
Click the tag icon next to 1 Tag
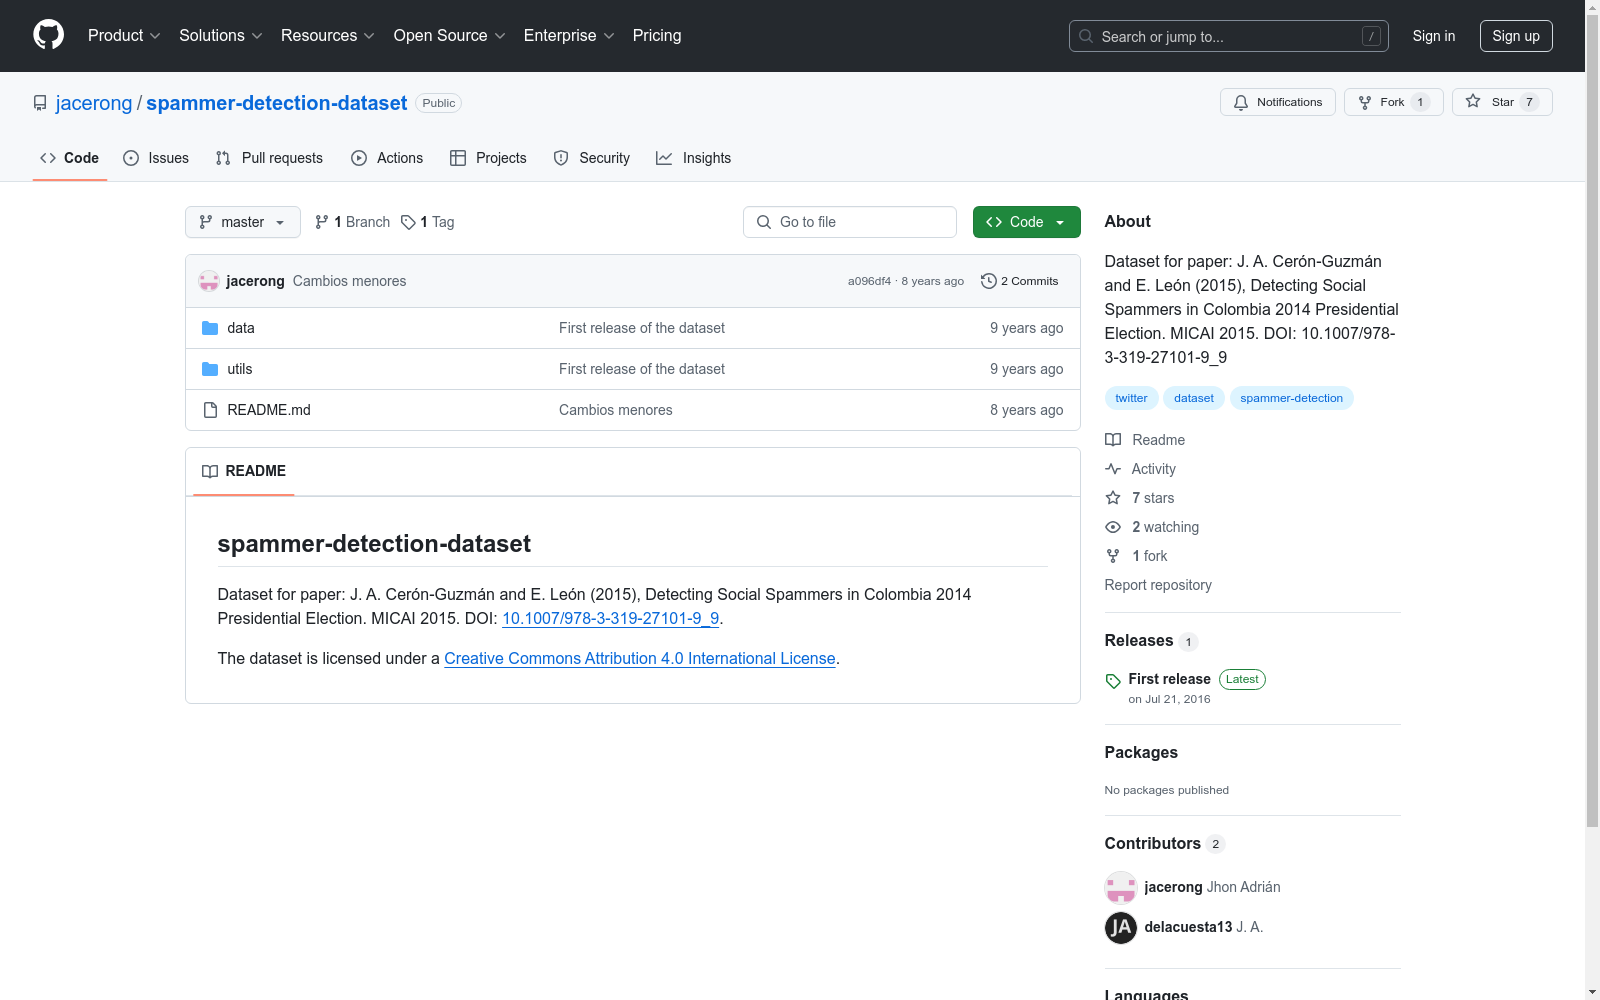click(x=408, y=222)
